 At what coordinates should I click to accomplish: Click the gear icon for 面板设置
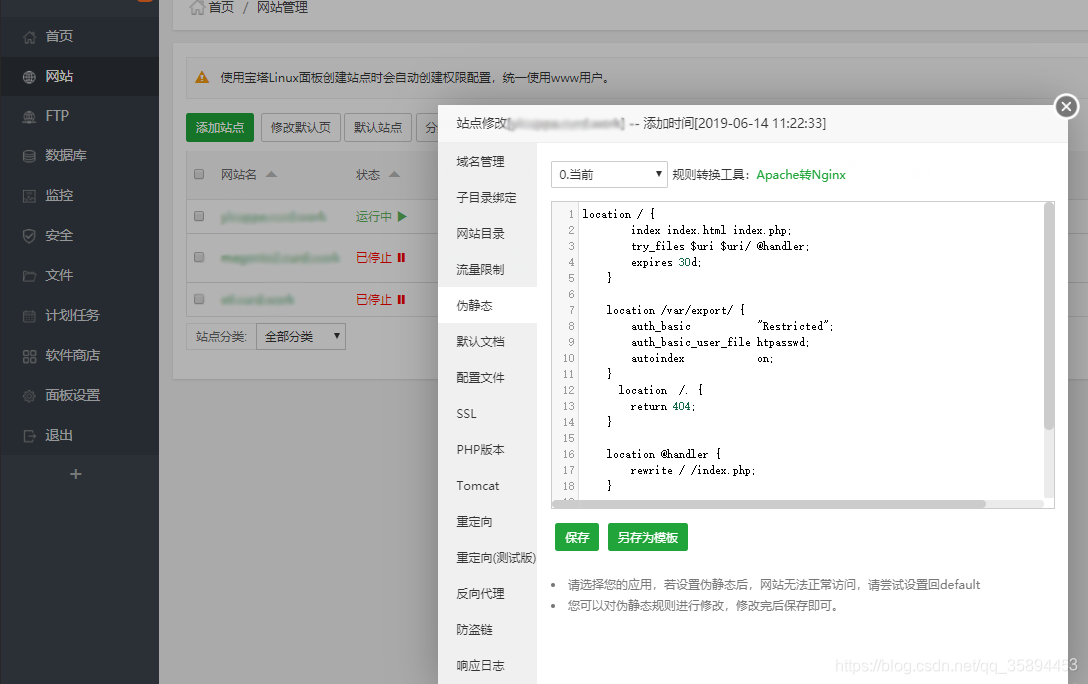29,396
